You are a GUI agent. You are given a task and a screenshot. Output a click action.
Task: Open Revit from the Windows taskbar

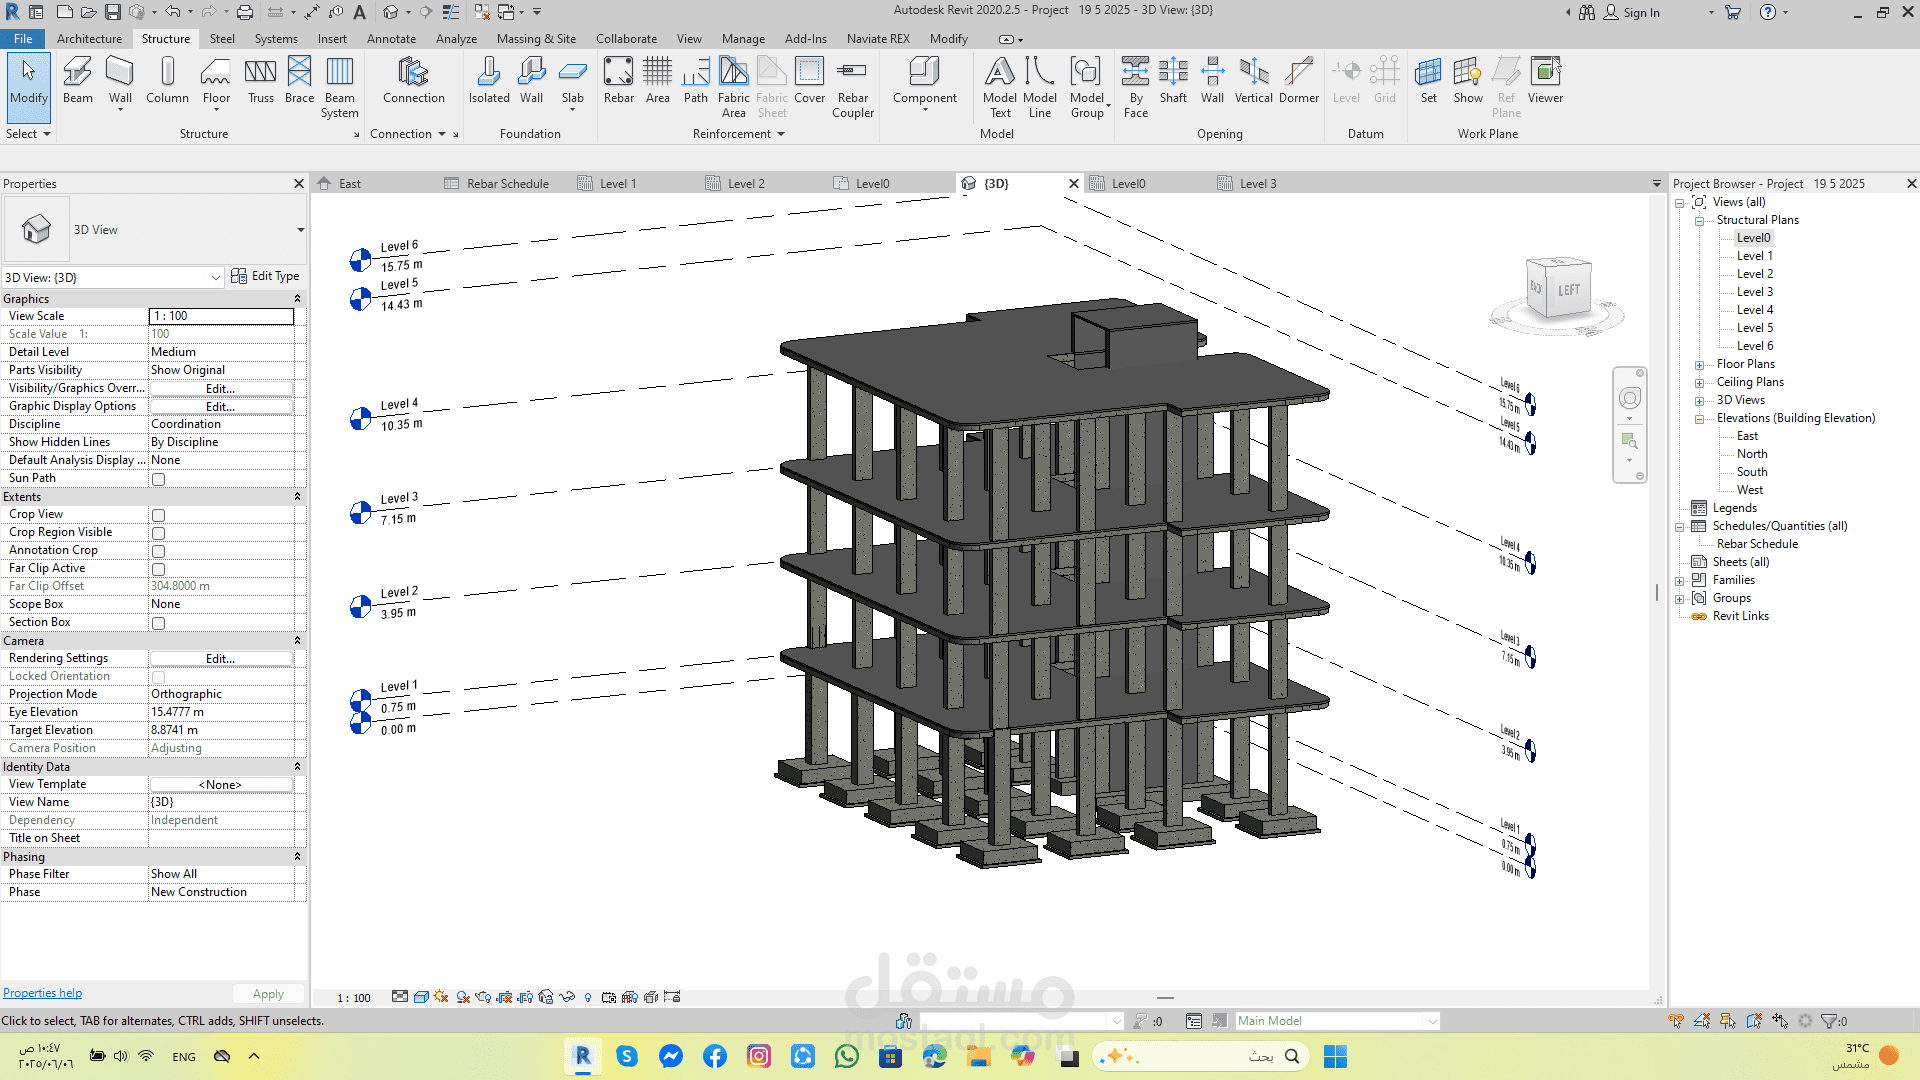[583, 1056]
